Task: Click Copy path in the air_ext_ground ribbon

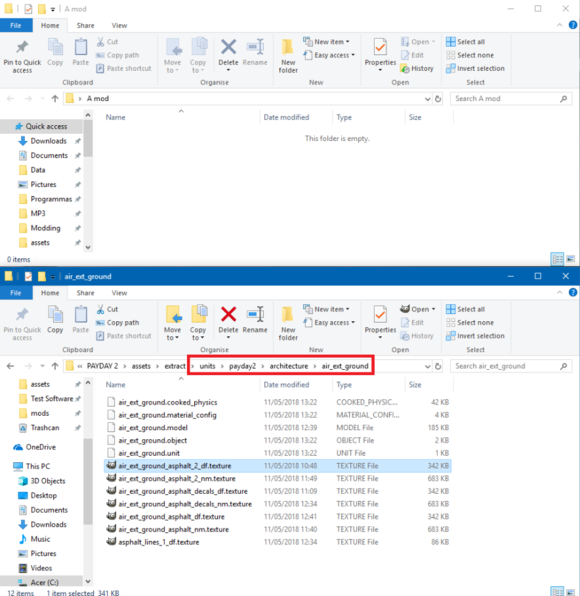Action: click(117, 323)
